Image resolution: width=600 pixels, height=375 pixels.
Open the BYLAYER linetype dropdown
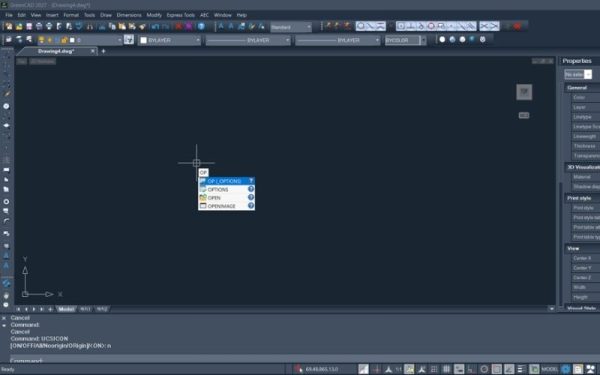pos(287,40)
